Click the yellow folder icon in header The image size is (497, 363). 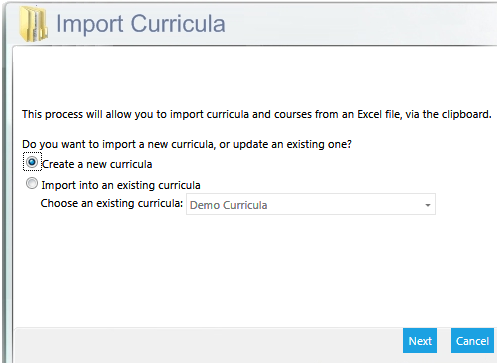coord(33,23)
